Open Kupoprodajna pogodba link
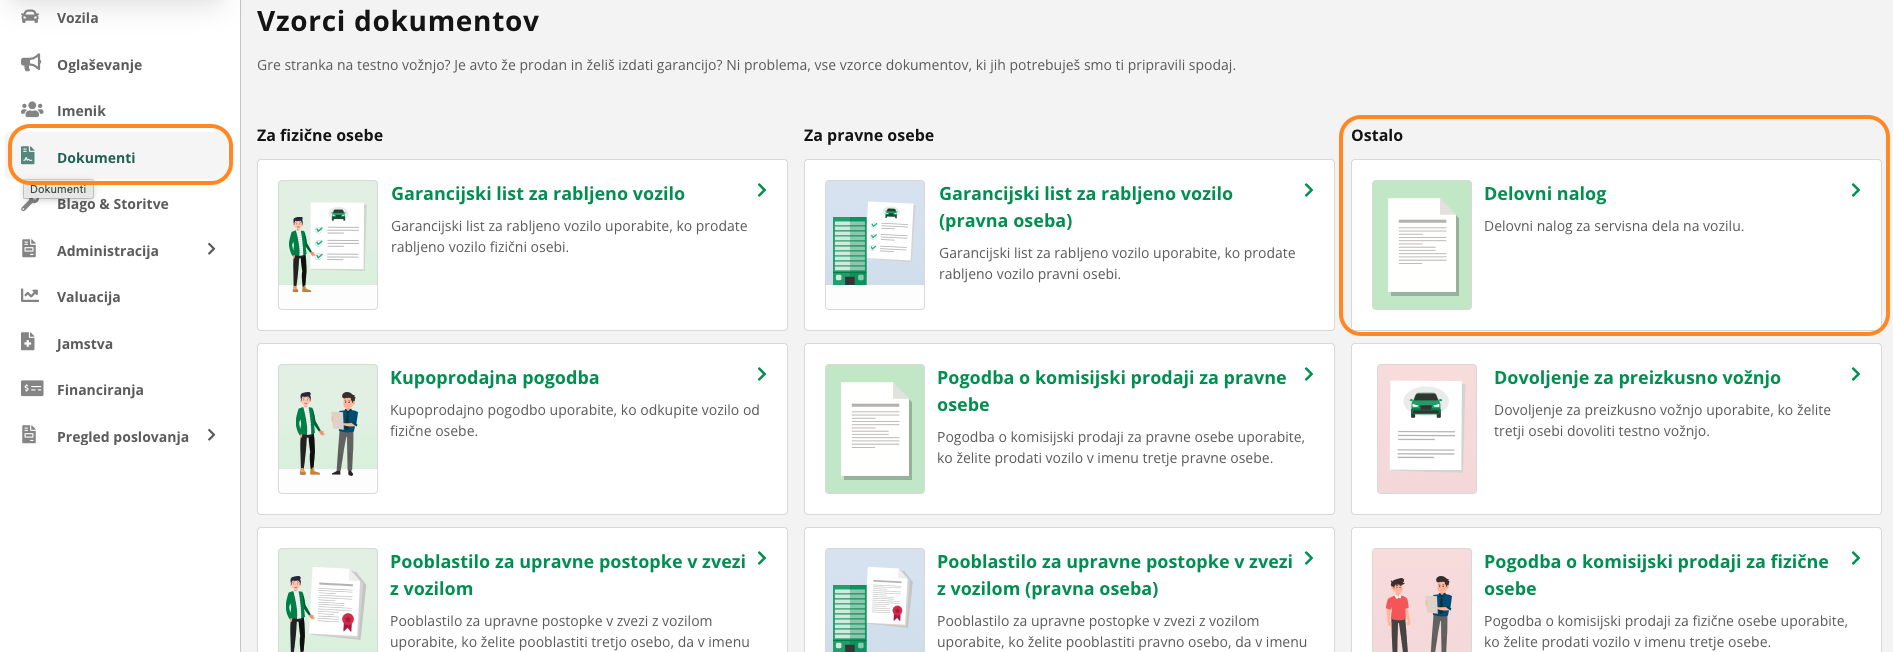 point(494,377)
